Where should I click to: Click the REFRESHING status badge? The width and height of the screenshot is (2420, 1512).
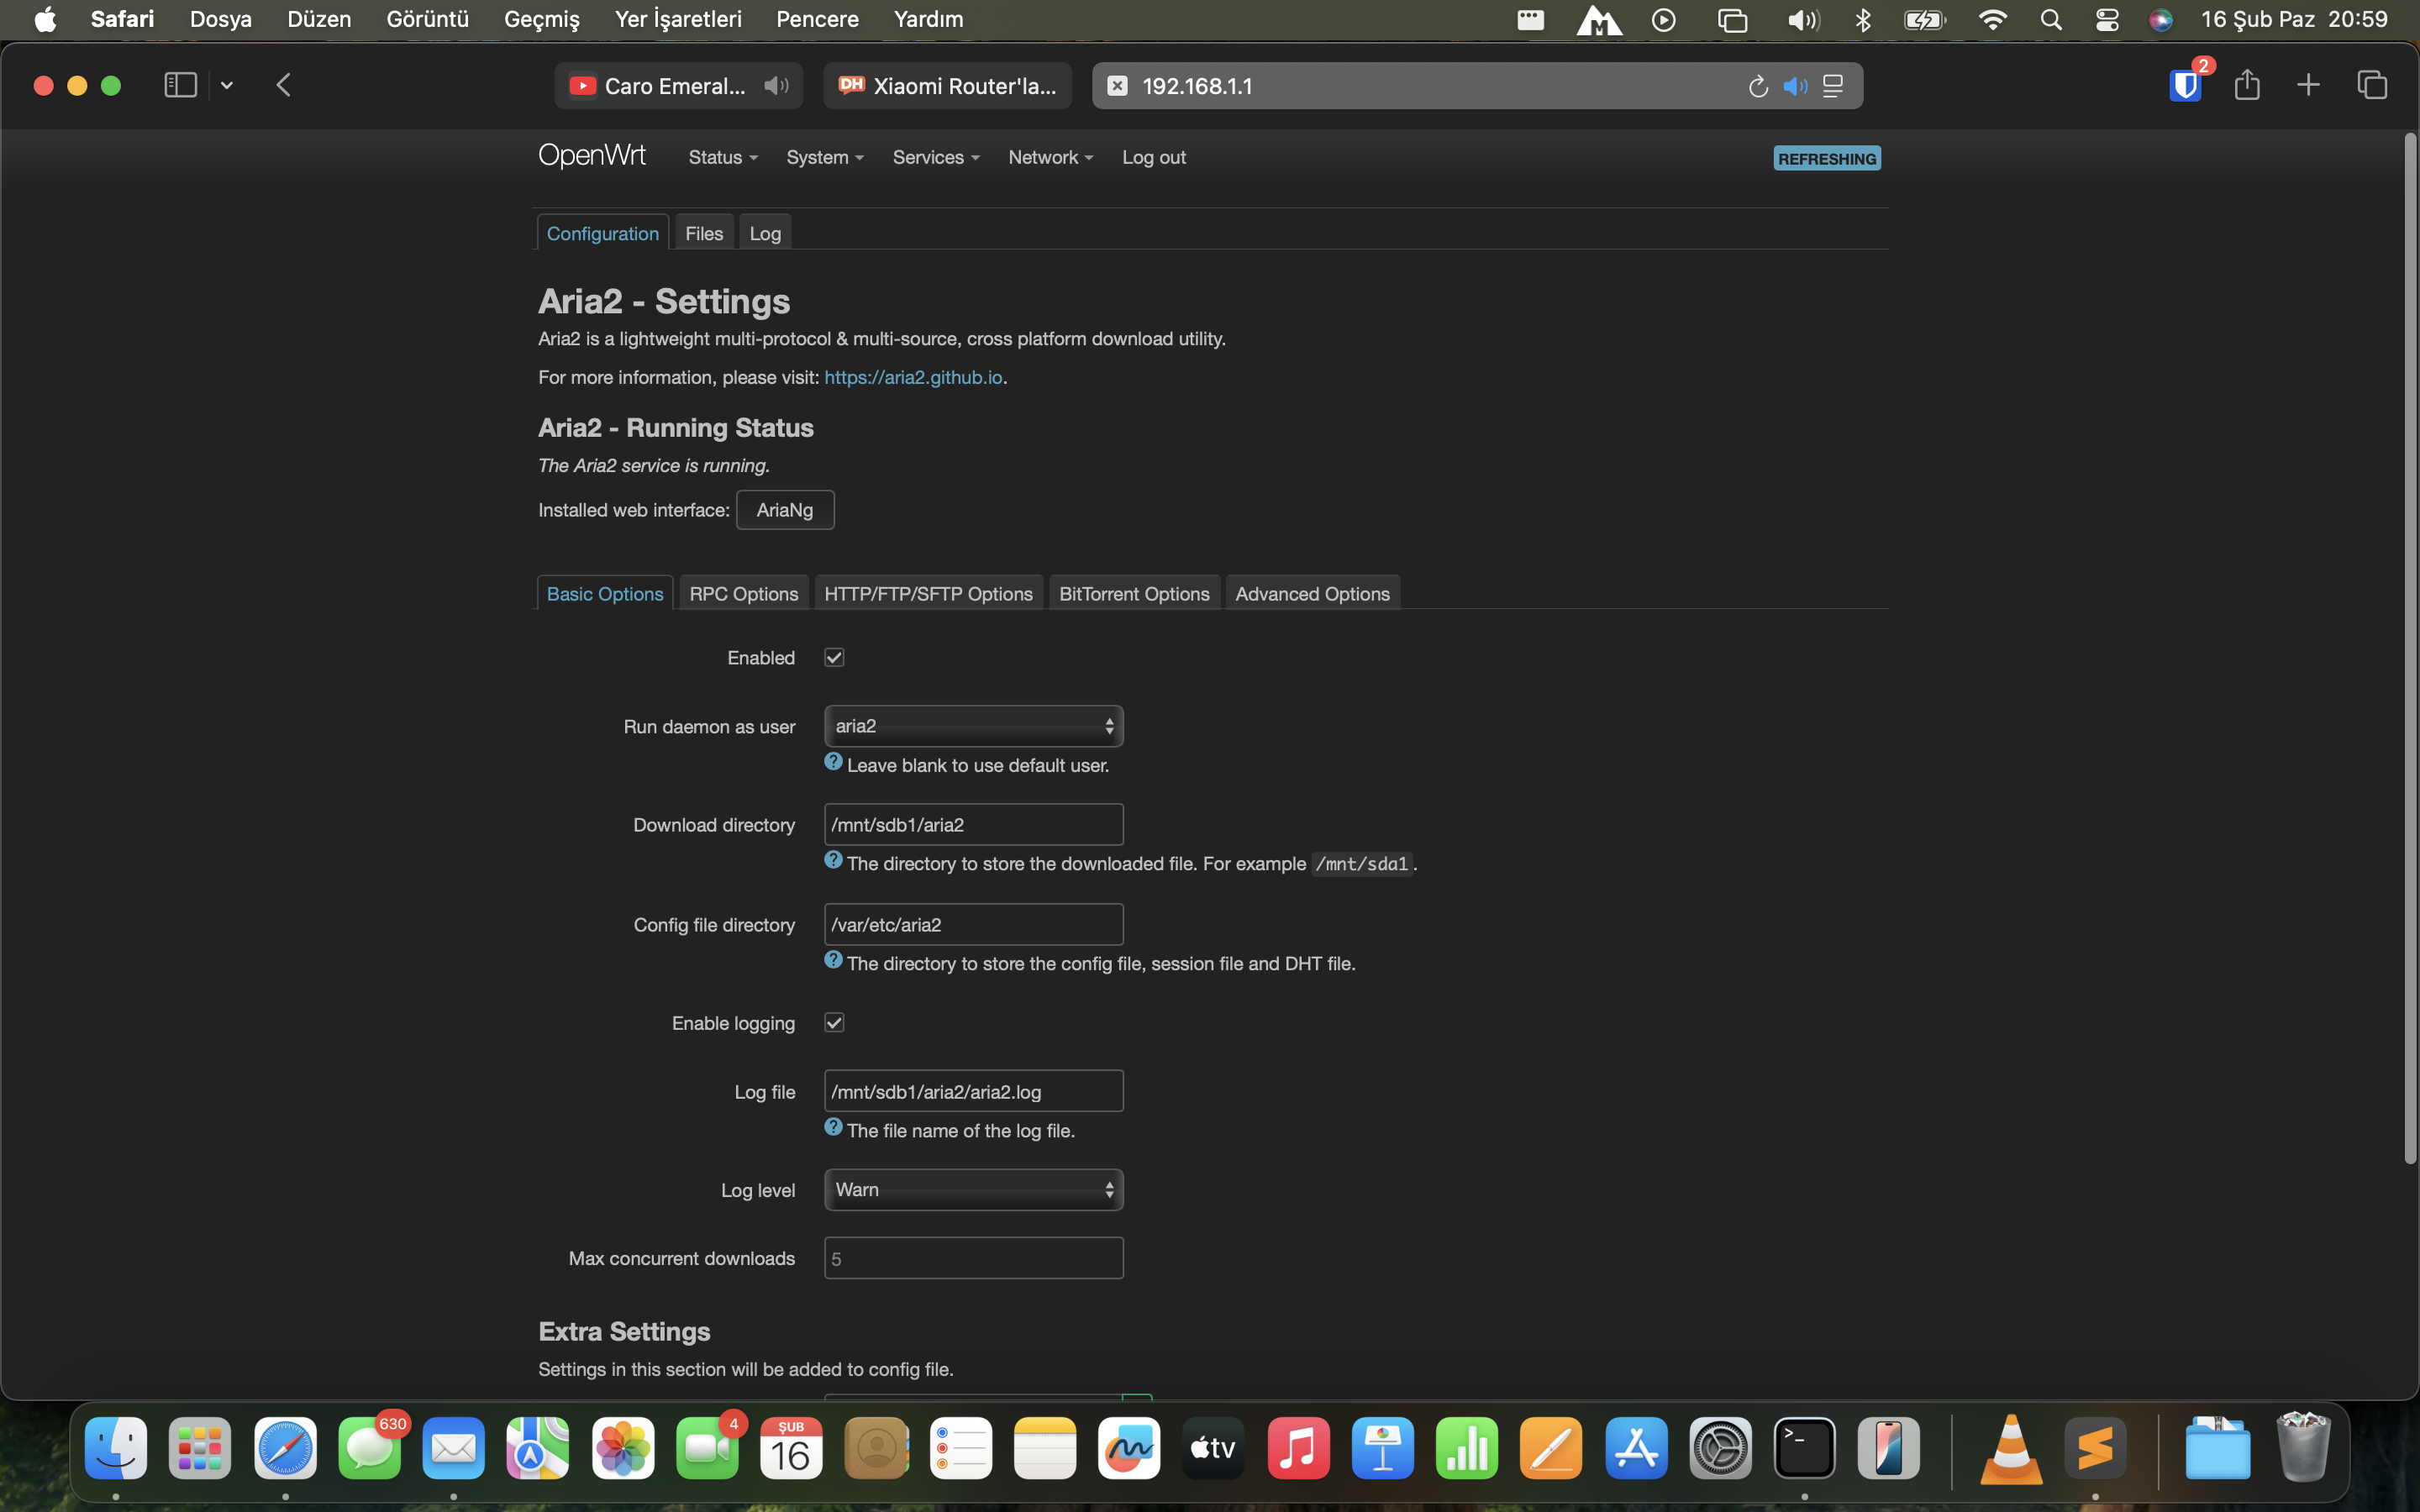click(1827, 158)
